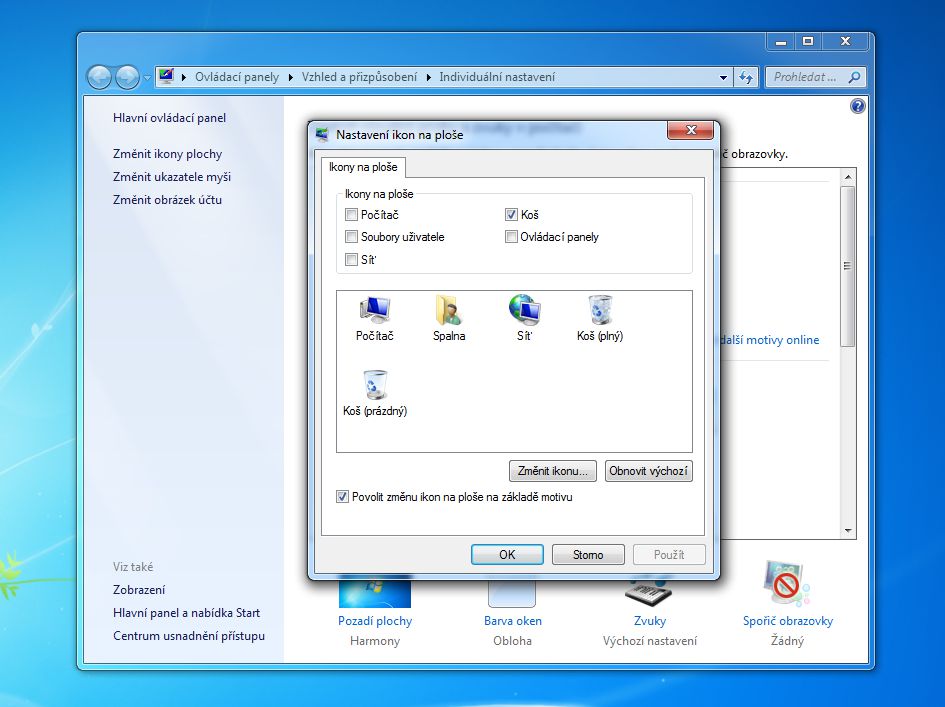The image size is (945, 707).
Task: Expand the breadcrumb arrow before Individuální nastavení
Action: [429, 77]
